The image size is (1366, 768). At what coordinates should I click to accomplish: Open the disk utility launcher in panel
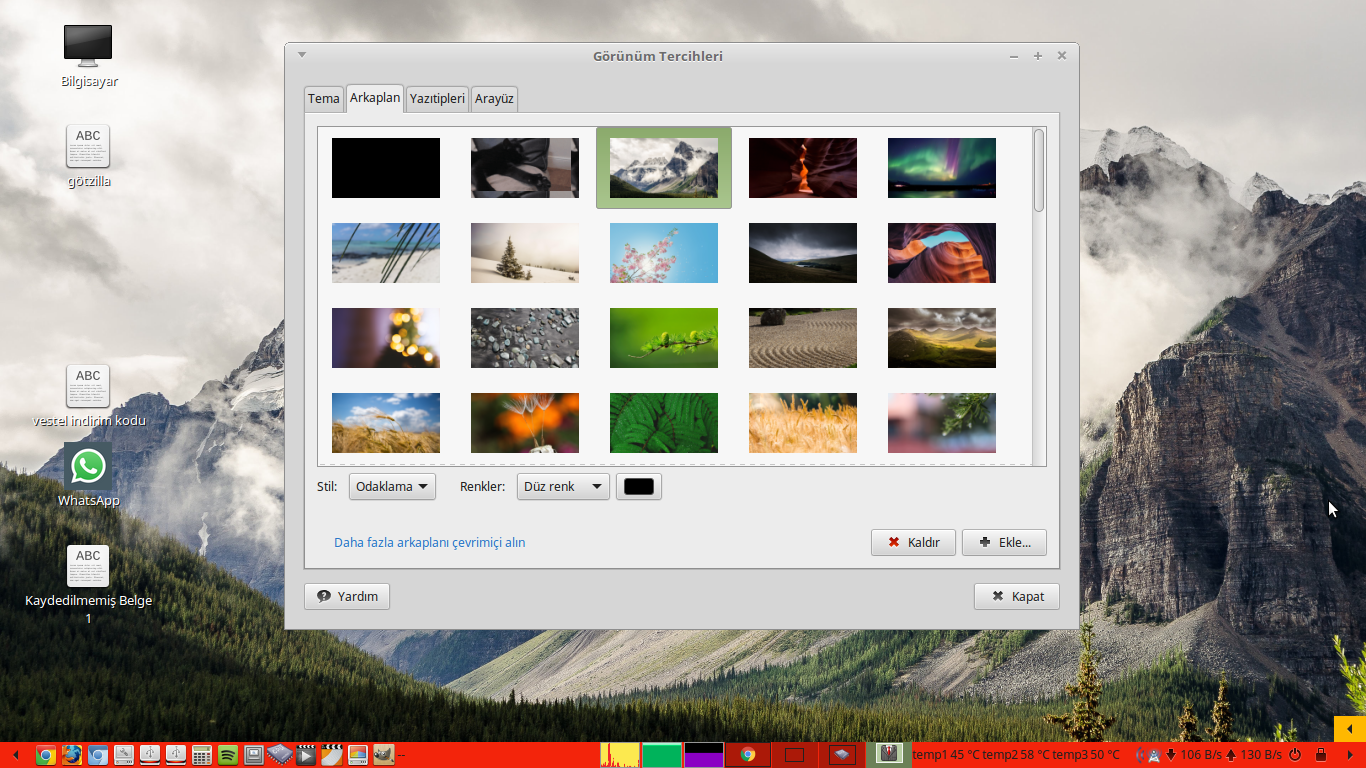(x=123, y=755)
